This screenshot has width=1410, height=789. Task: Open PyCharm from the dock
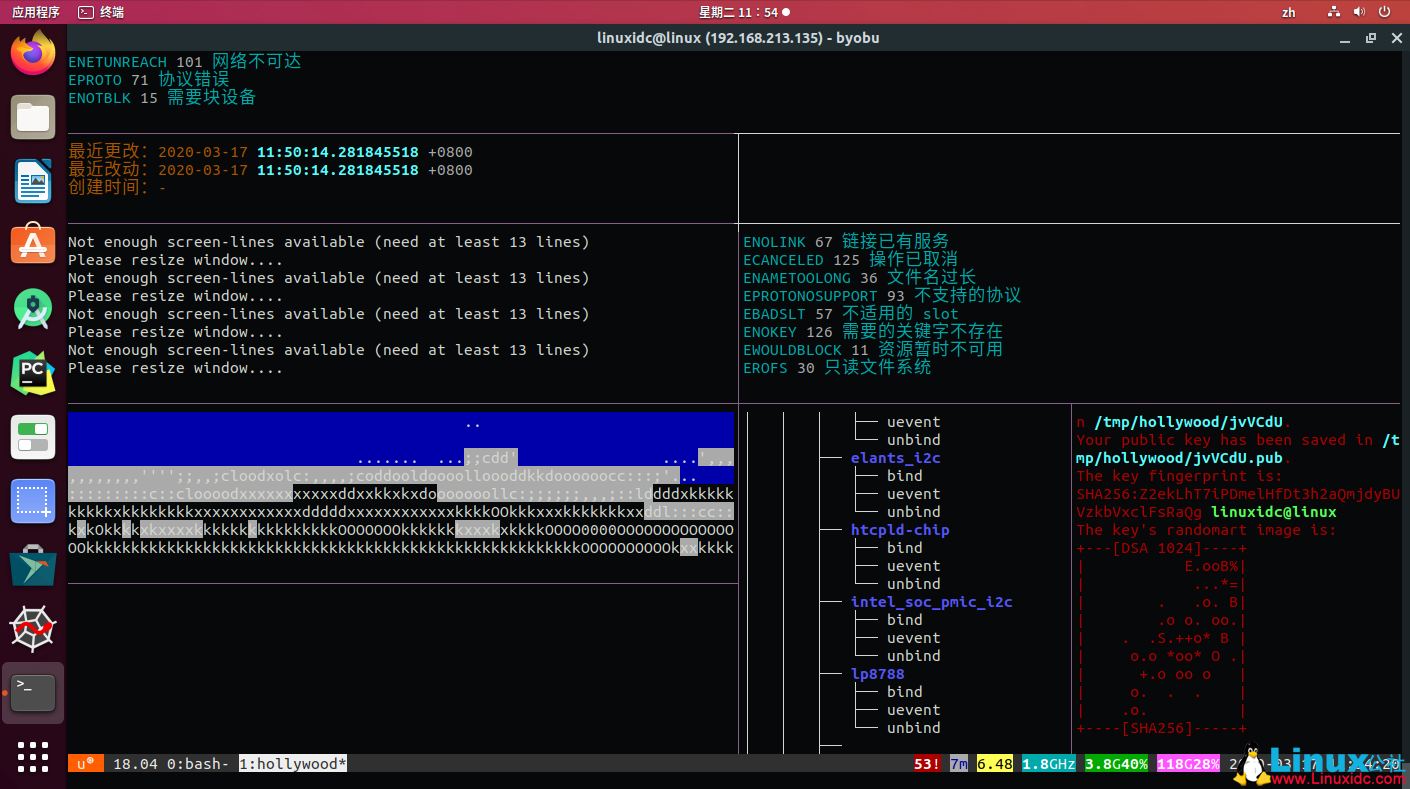click(x=33, y=373)
